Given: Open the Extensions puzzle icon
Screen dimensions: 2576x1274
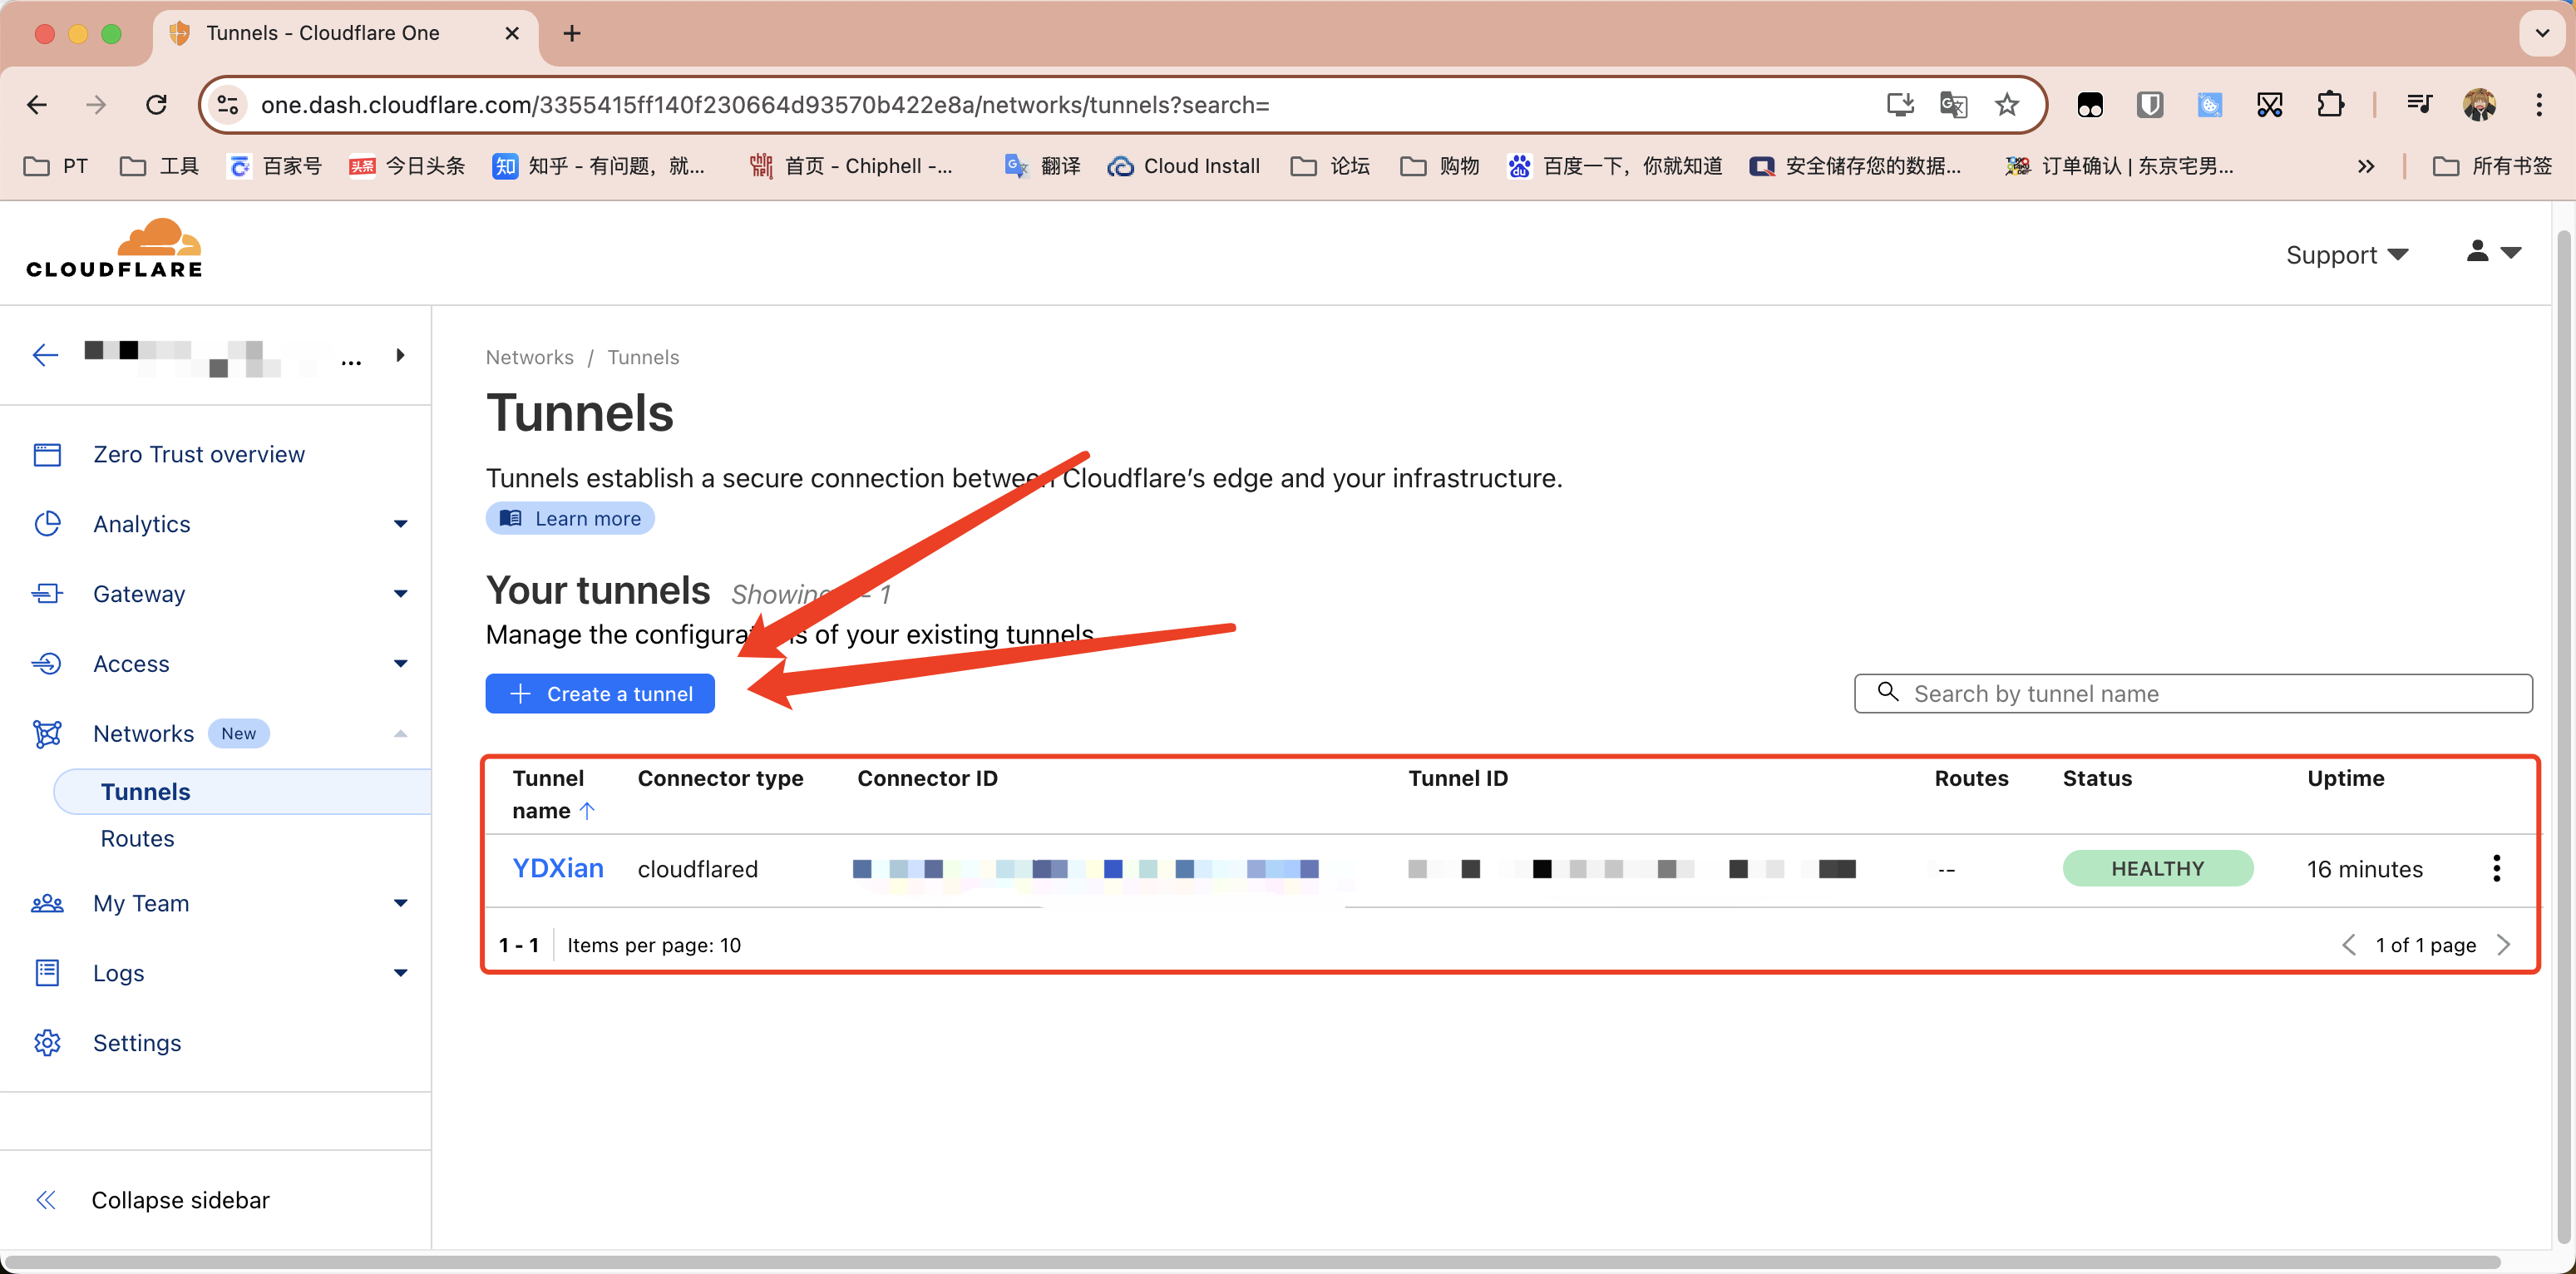Looking at the screenshot, I should (2330, 105).
